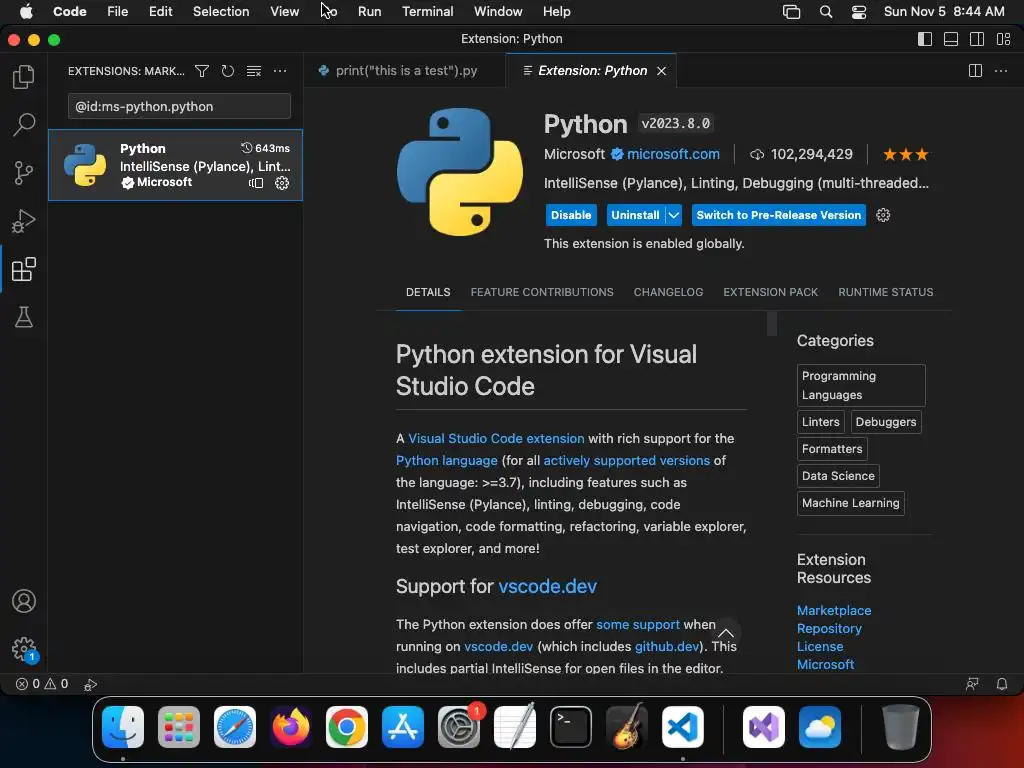1024x768 pixels.
Task: Open the Terminal menu
Action: click(427, 11)
